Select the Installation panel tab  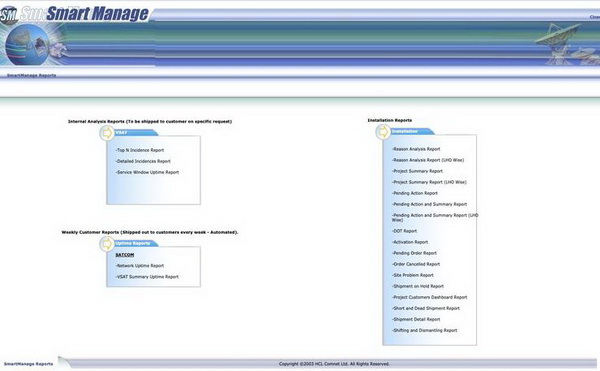click(x=412, y=132)
